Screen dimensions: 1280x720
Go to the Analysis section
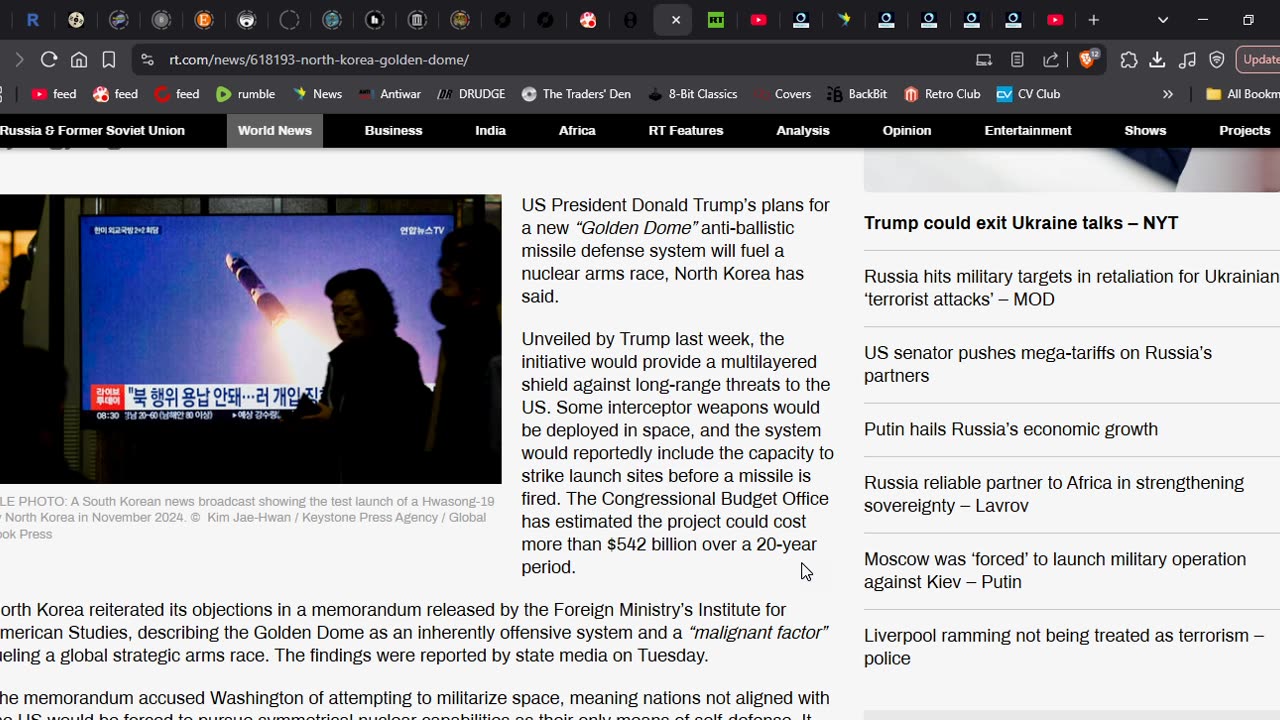click(x=803, y=131)
